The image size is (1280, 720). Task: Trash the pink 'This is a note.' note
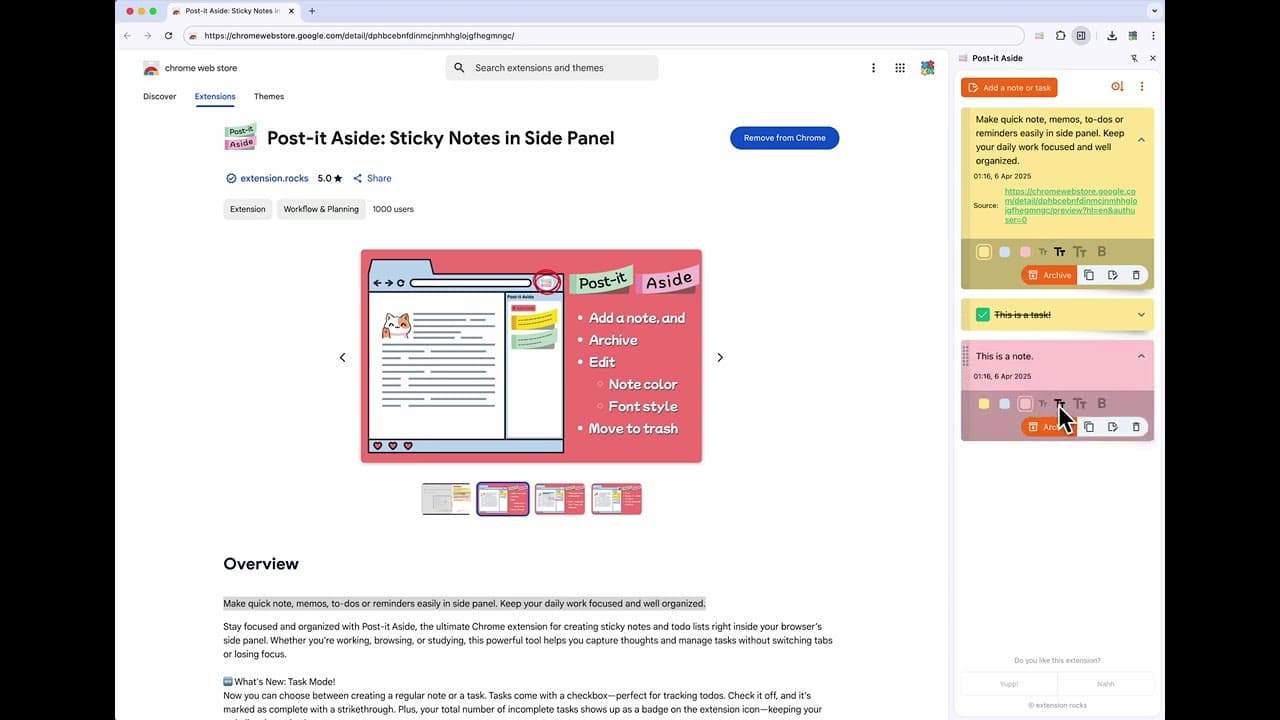[x=1136, y=427]
